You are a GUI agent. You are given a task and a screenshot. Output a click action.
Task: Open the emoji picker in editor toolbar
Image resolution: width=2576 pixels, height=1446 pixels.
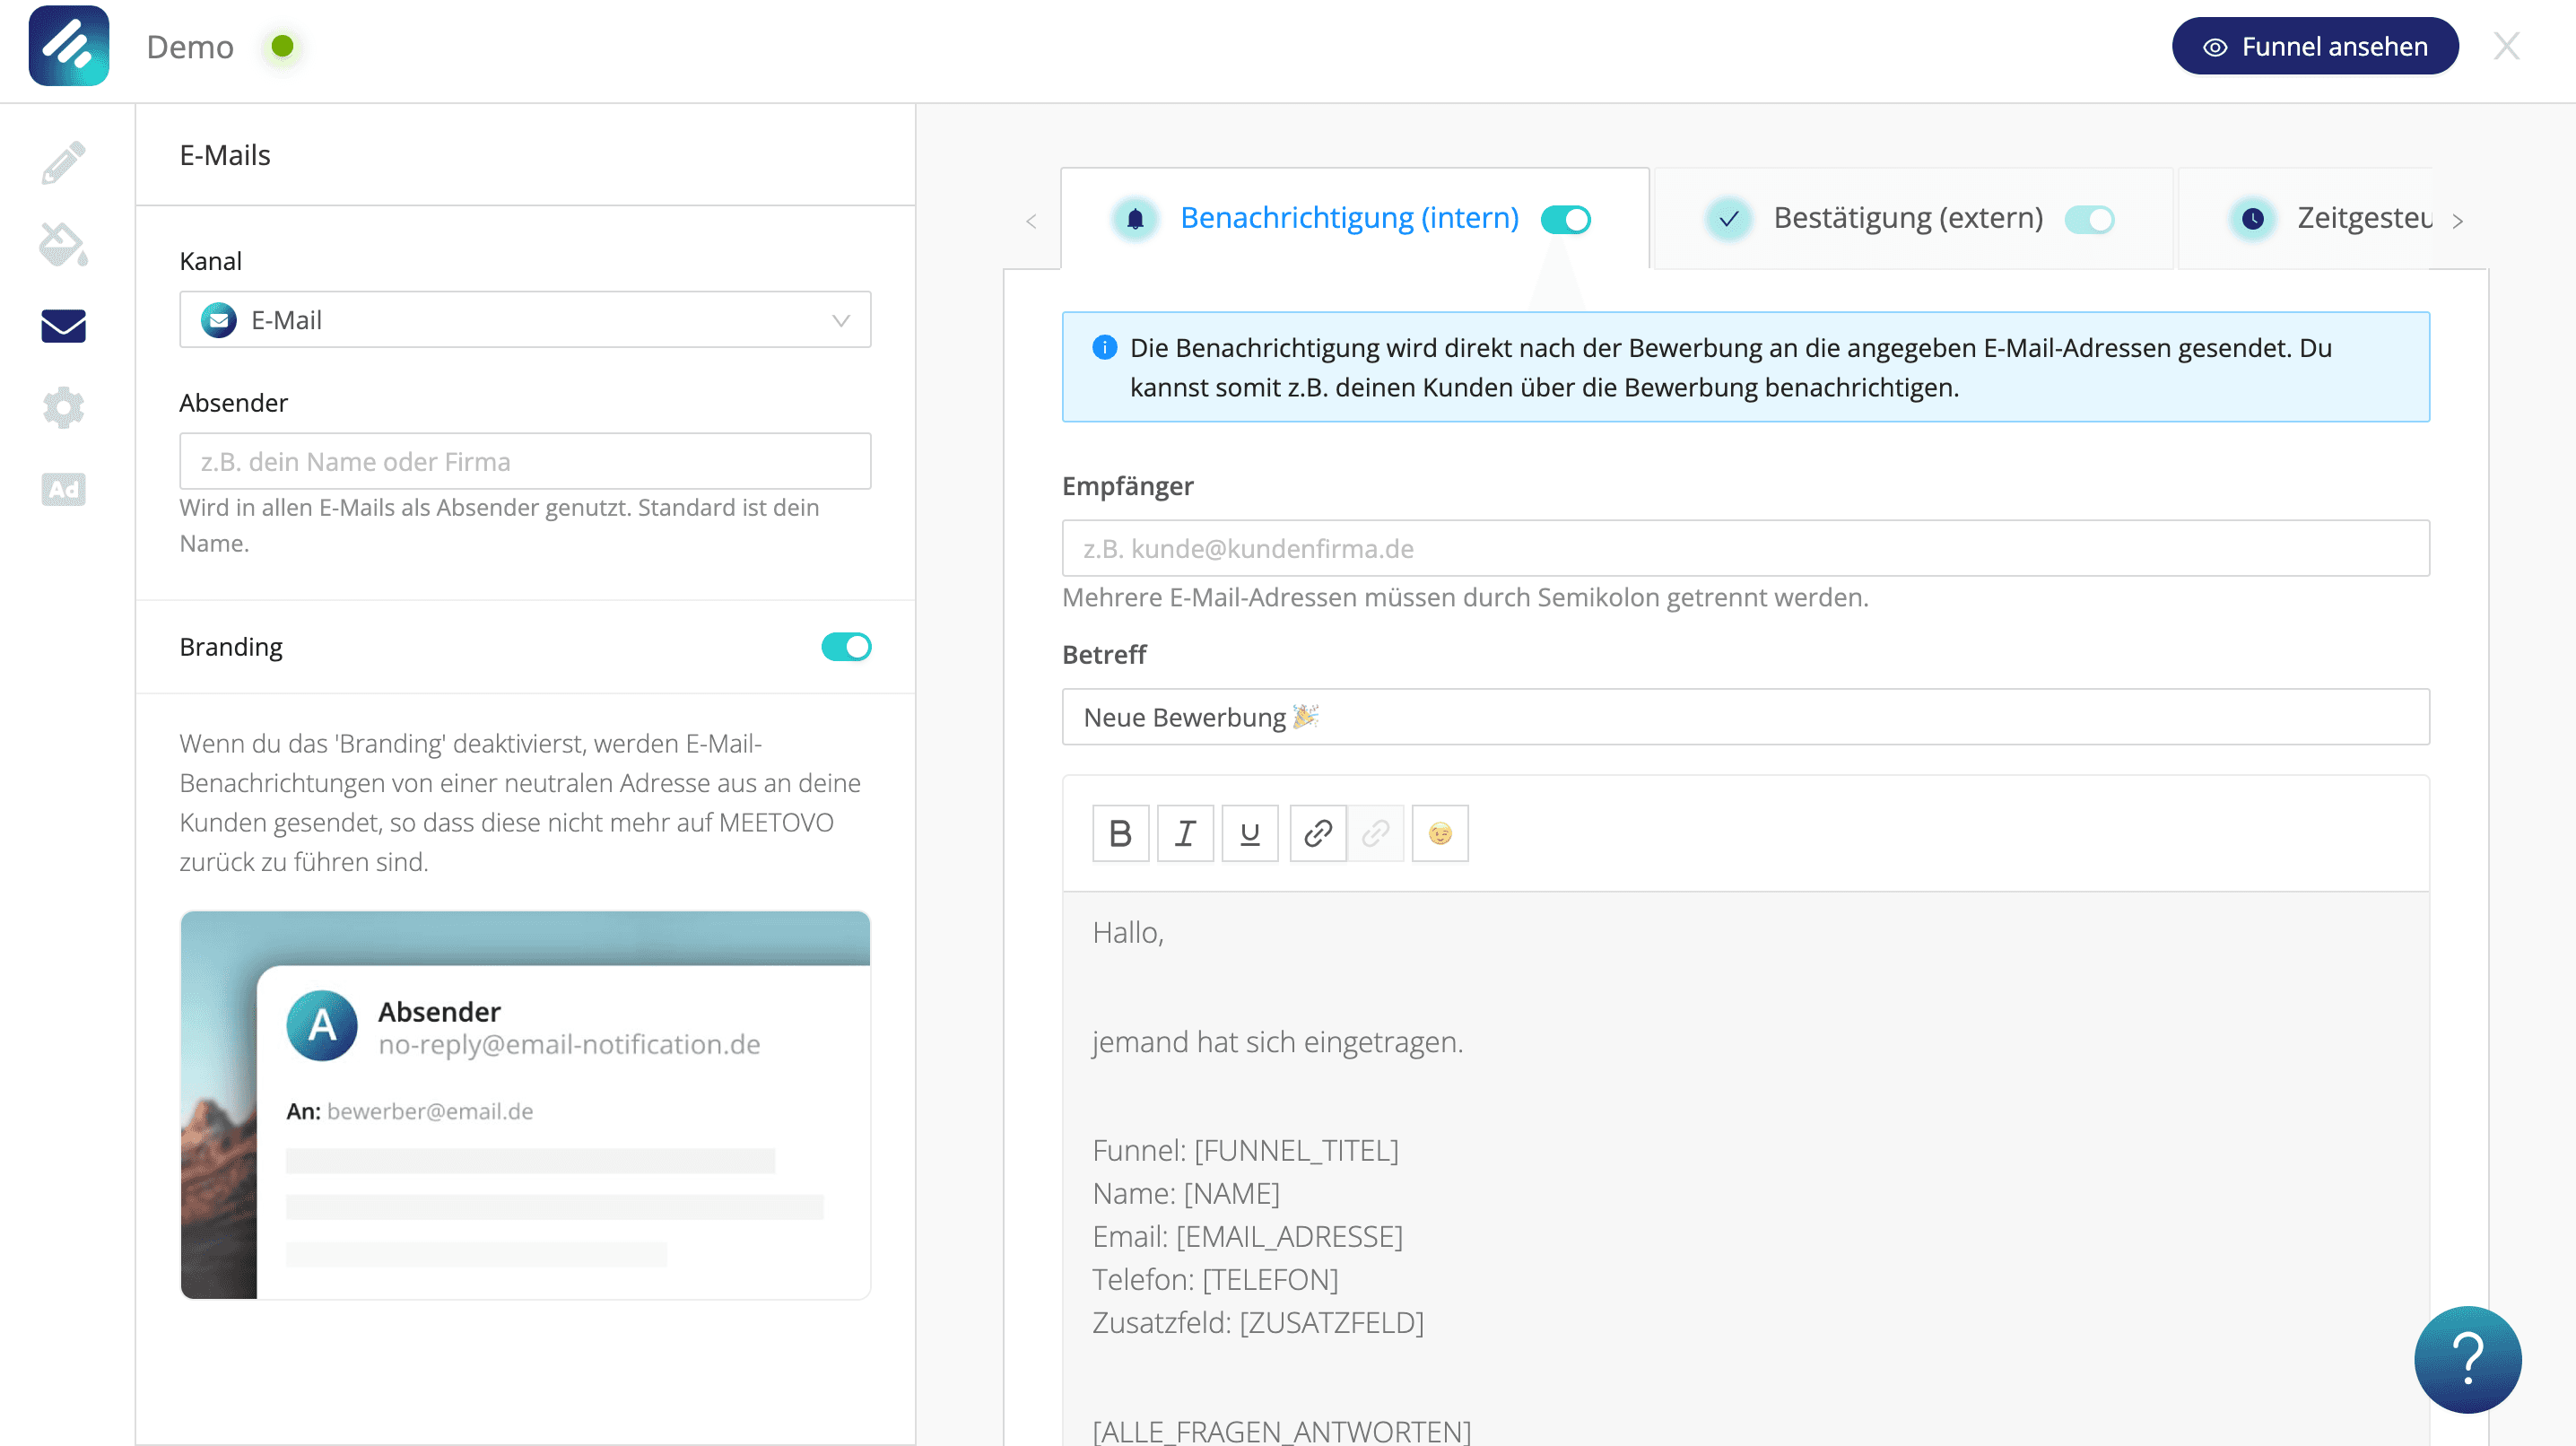(x=1440, y=833)
